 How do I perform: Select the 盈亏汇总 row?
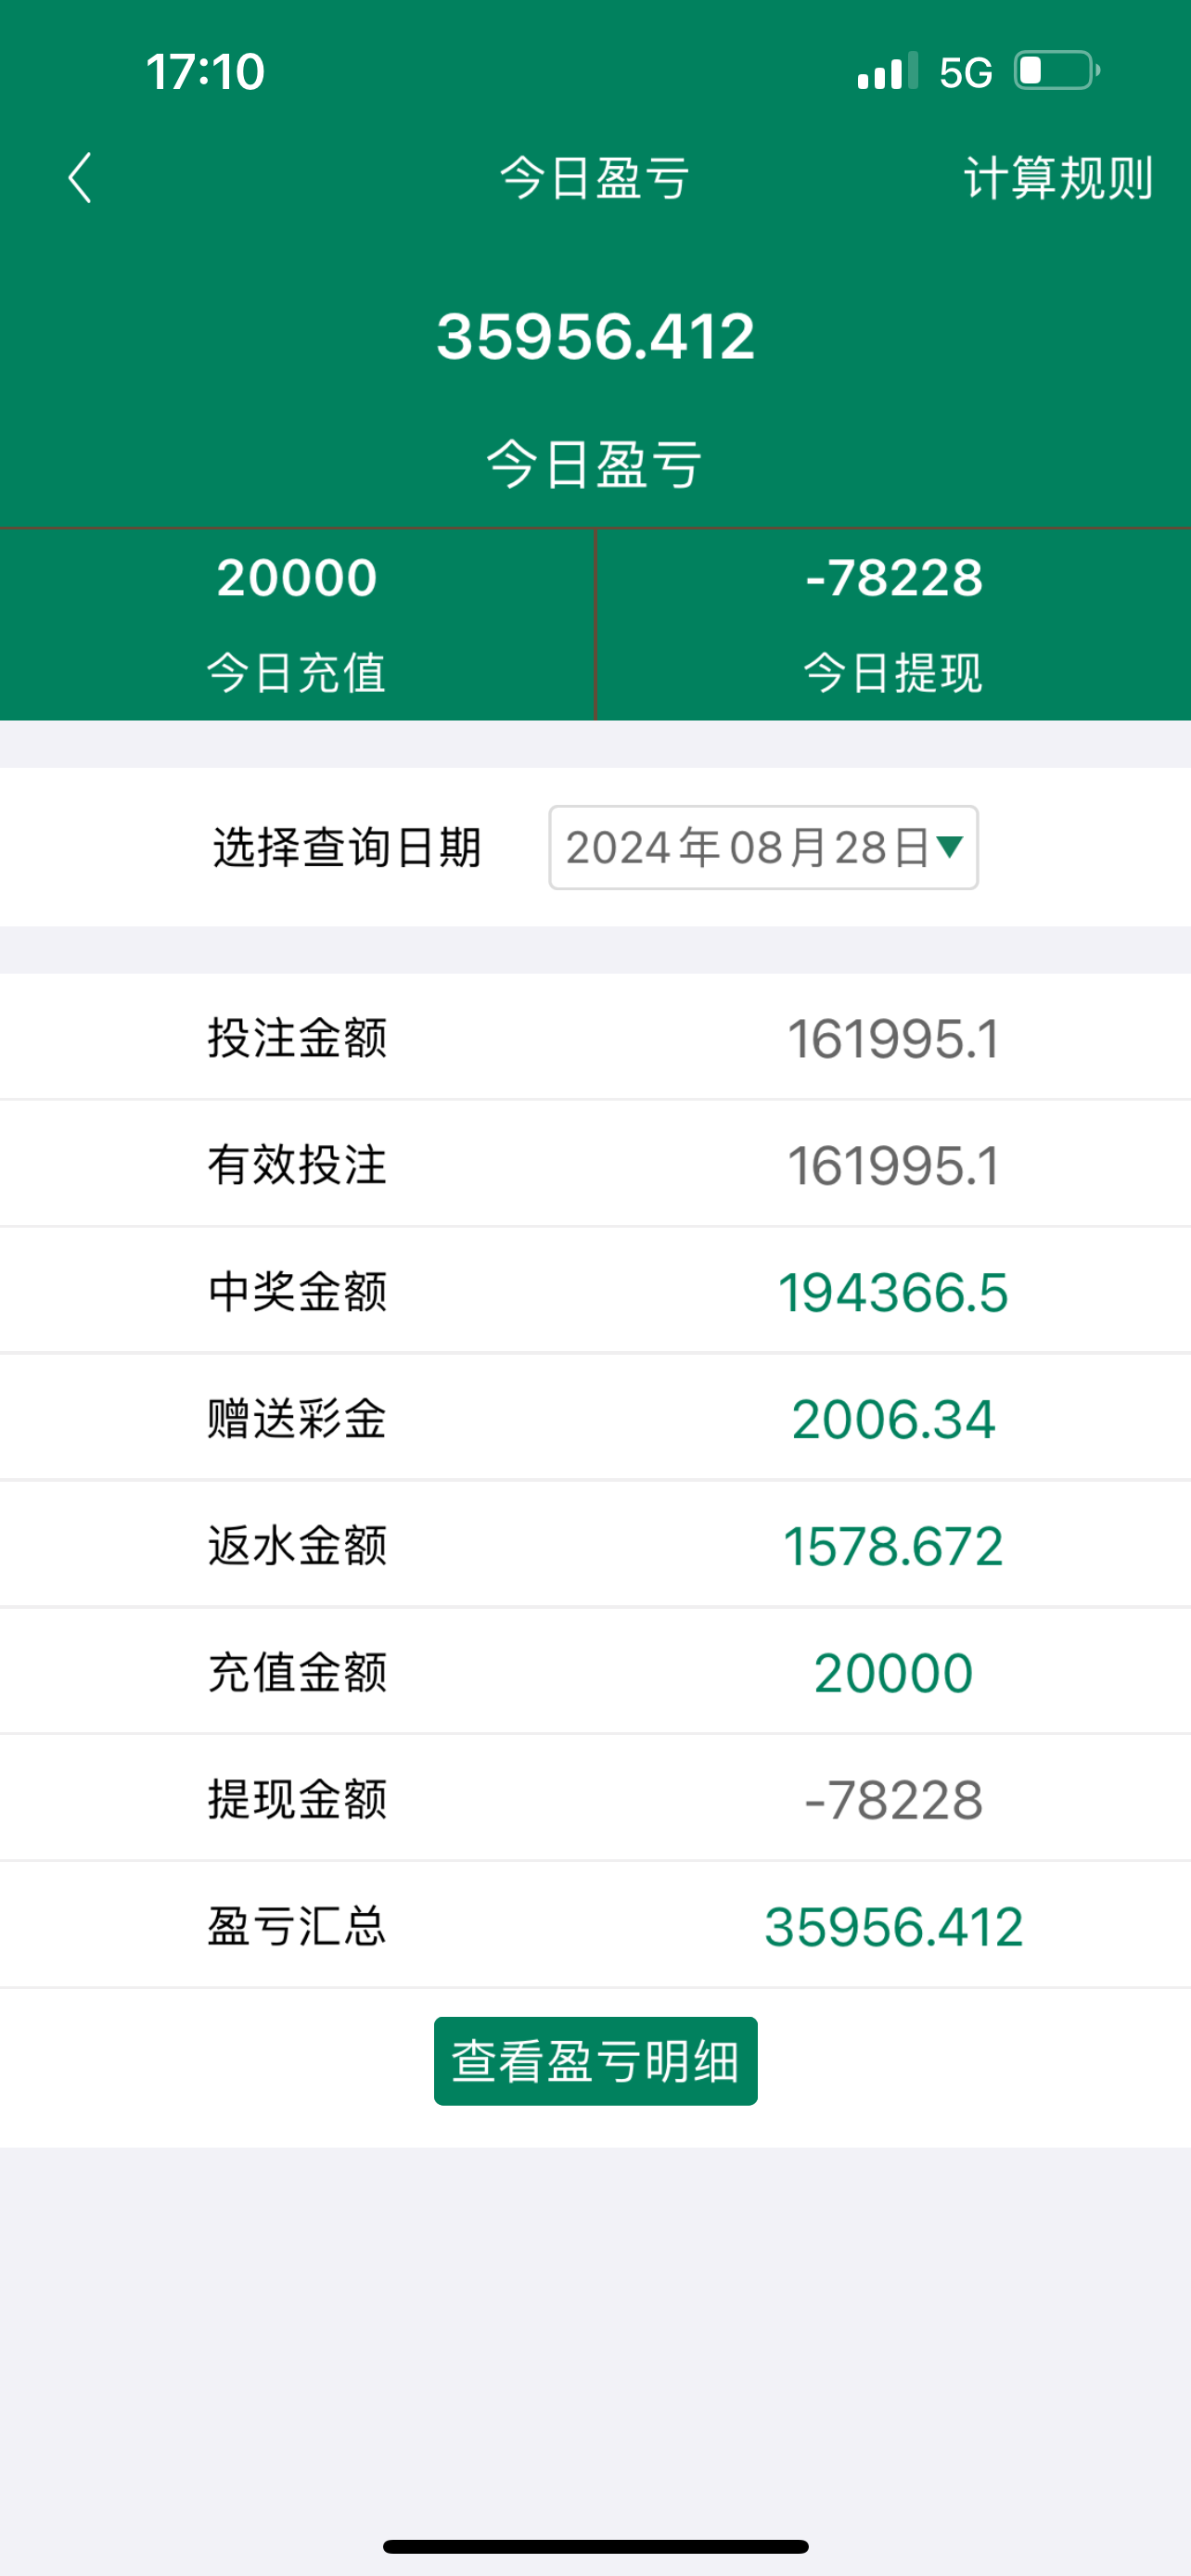(x=595, y=1926)
